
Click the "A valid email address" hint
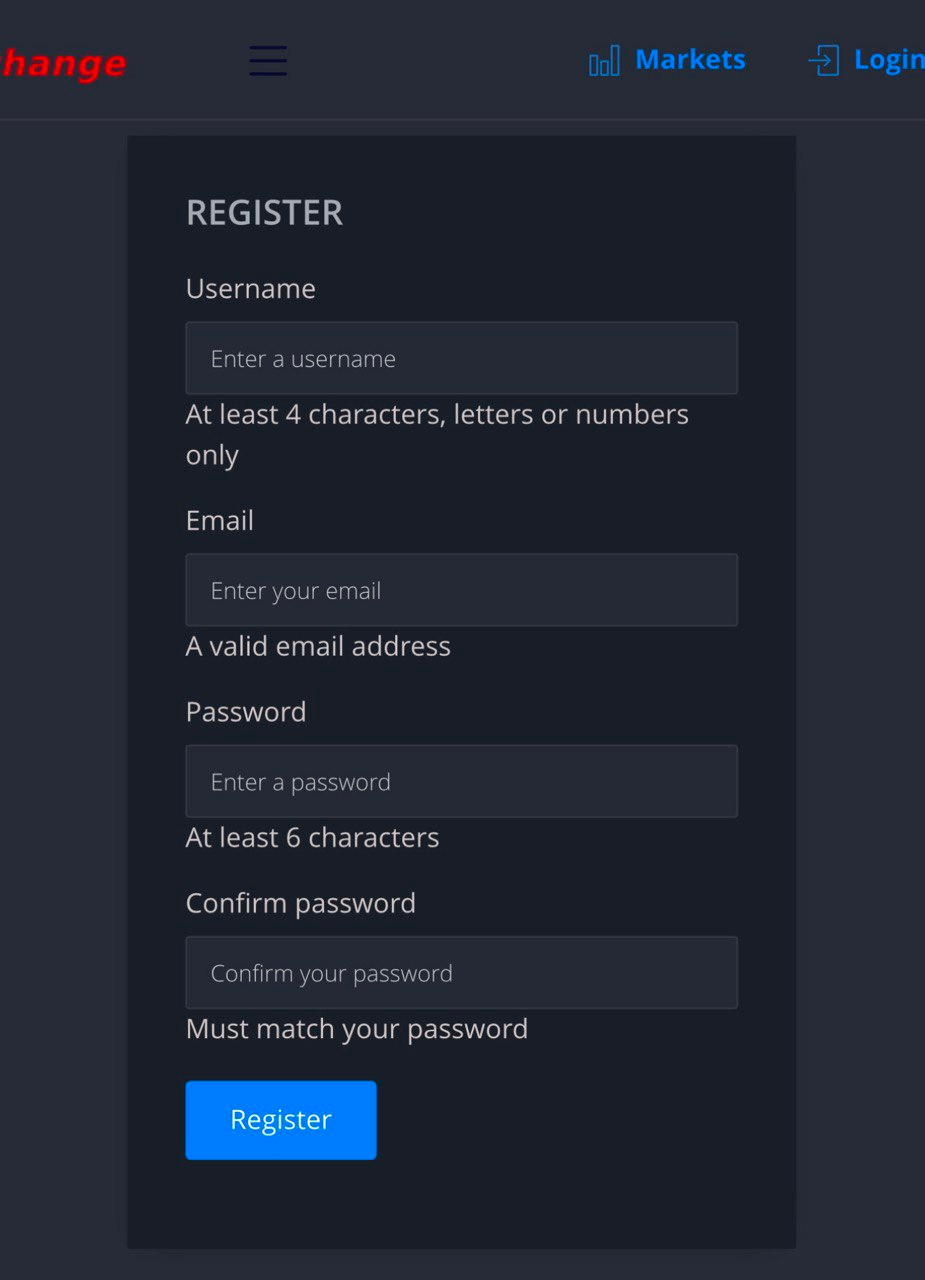(318, 646)
